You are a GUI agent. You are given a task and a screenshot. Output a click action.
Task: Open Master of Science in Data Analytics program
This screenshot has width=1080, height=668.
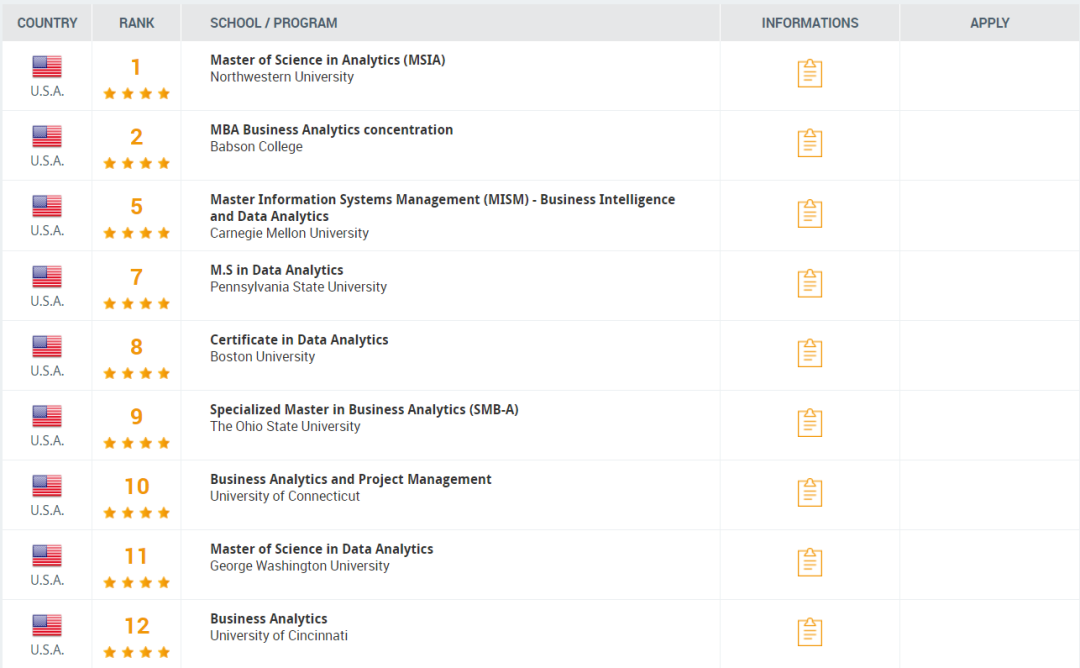tap(321, 549)
